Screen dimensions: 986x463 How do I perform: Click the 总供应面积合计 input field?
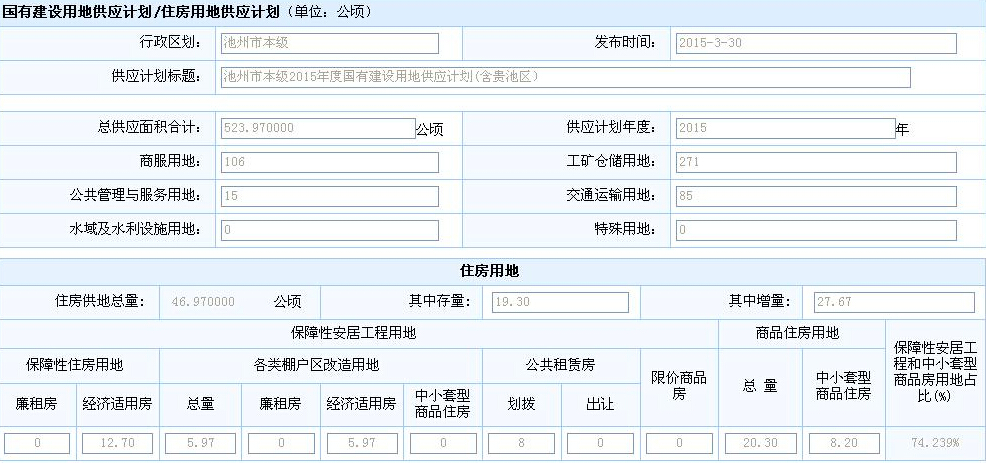coord(316,128)
